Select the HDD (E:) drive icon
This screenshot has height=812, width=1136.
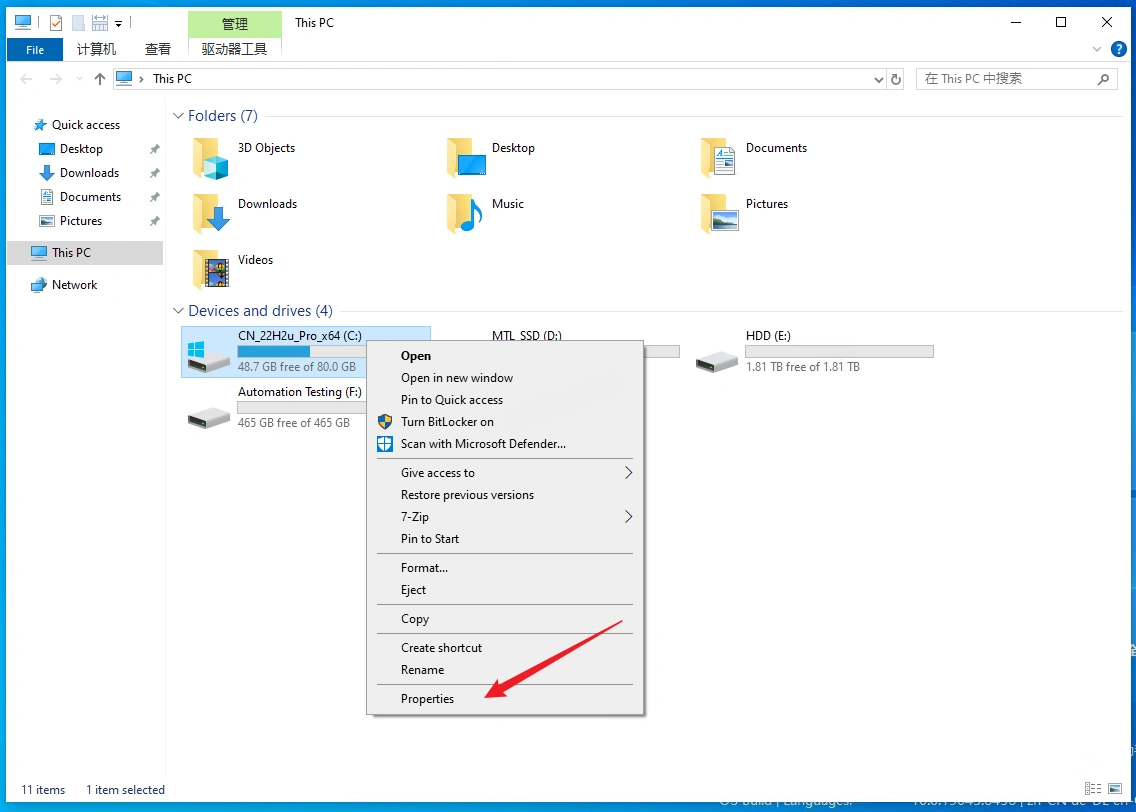click(x=717, y=360)
